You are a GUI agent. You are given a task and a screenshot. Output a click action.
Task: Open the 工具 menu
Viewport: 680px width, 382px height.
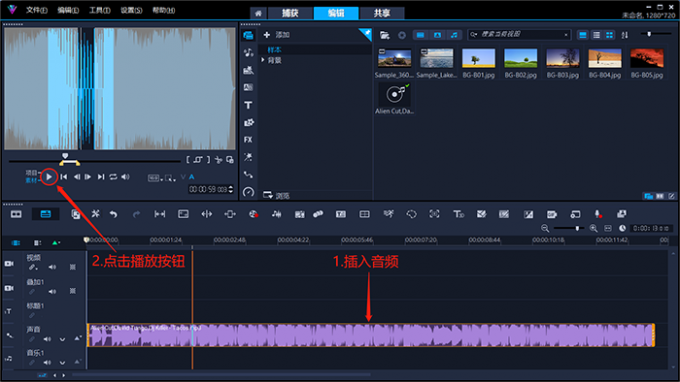pyautogui.click(x=100, y=10)
